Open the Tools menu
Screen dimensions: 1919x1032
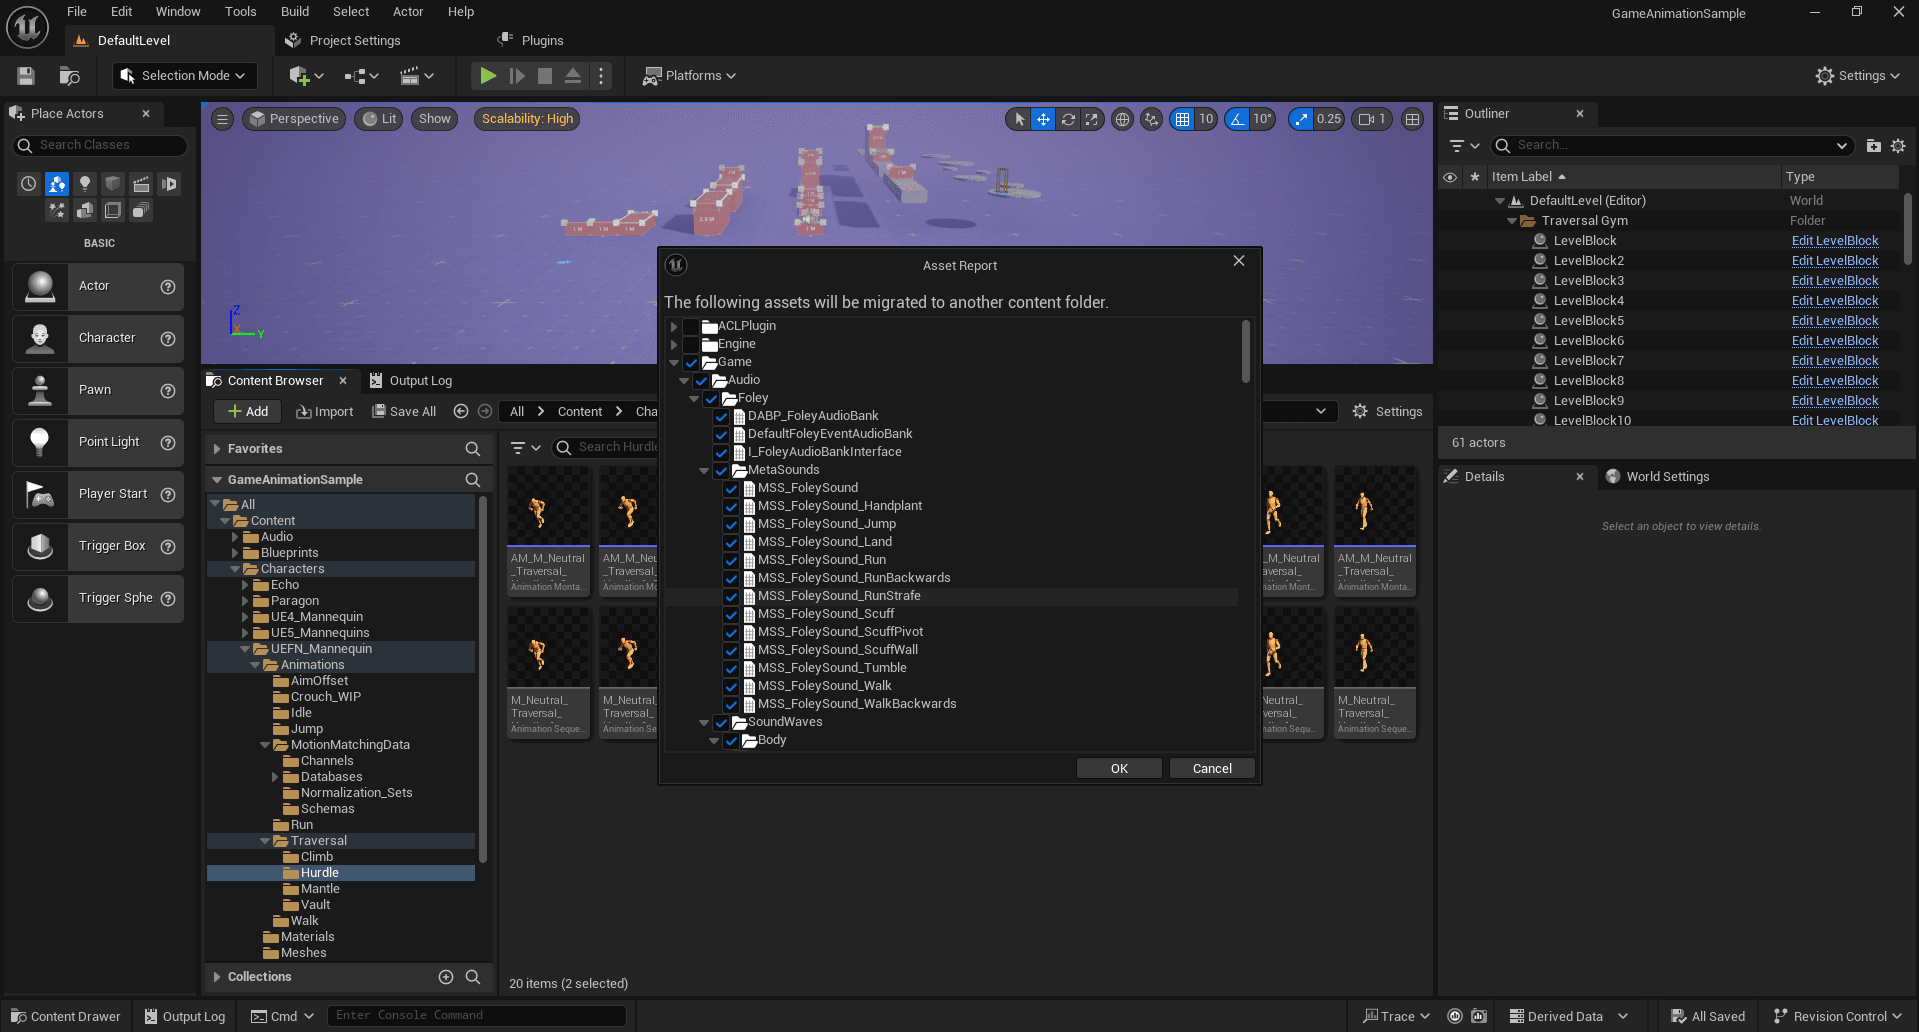241,12
